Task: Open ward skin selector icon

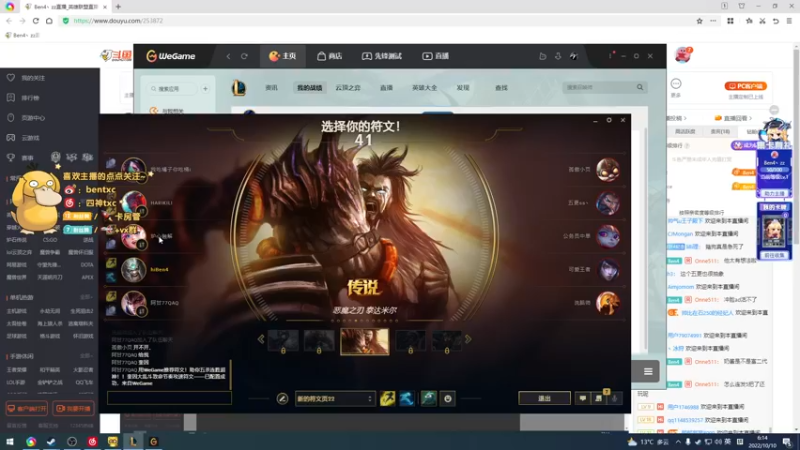Action: (429, 398)
